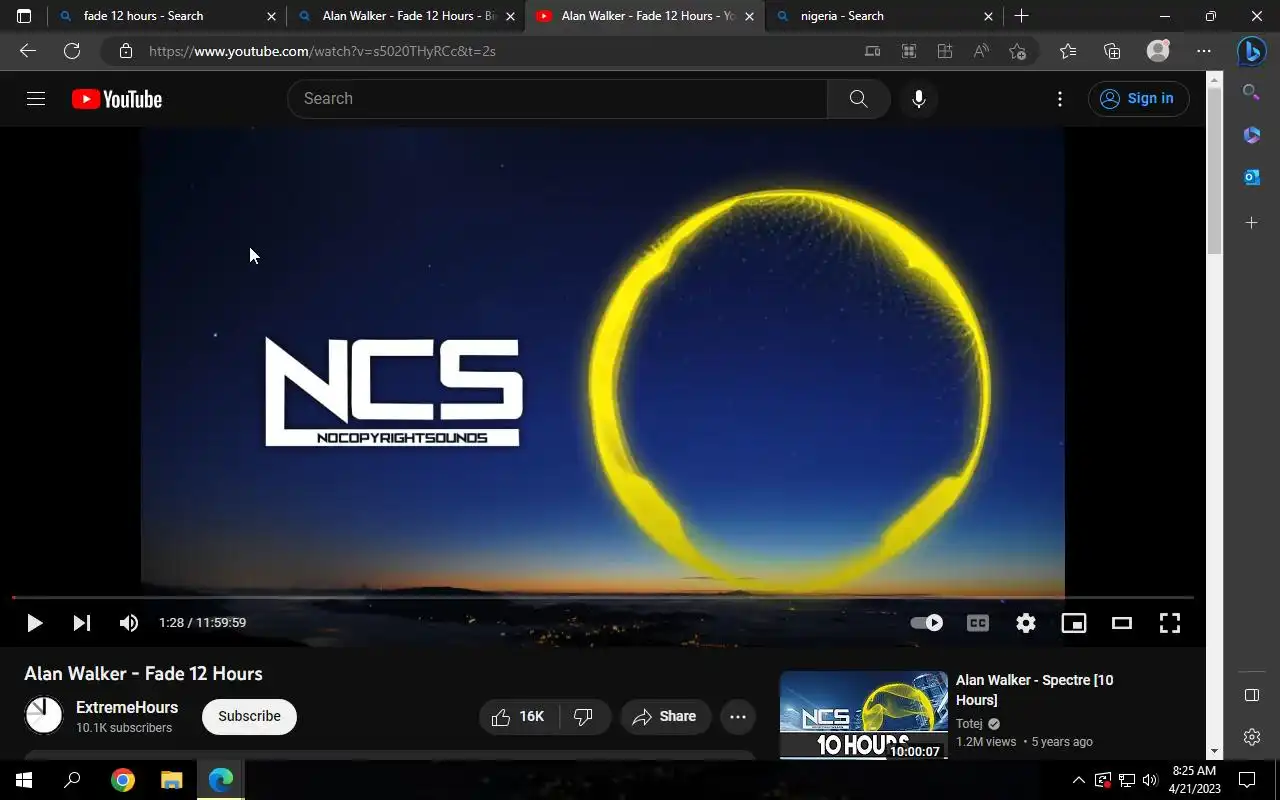This screenshot has height=800, width=1280.
Task: Open the Windows Start menu
Action: tap(24, 780)
